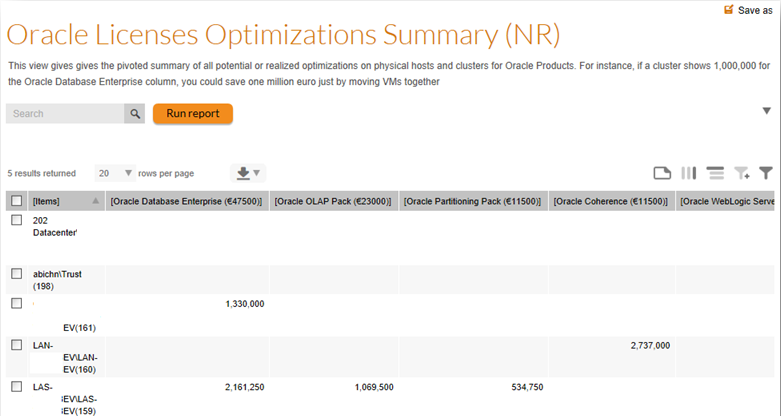
Task: Click the 2,737,000 cell value
Action: (650, 345)
